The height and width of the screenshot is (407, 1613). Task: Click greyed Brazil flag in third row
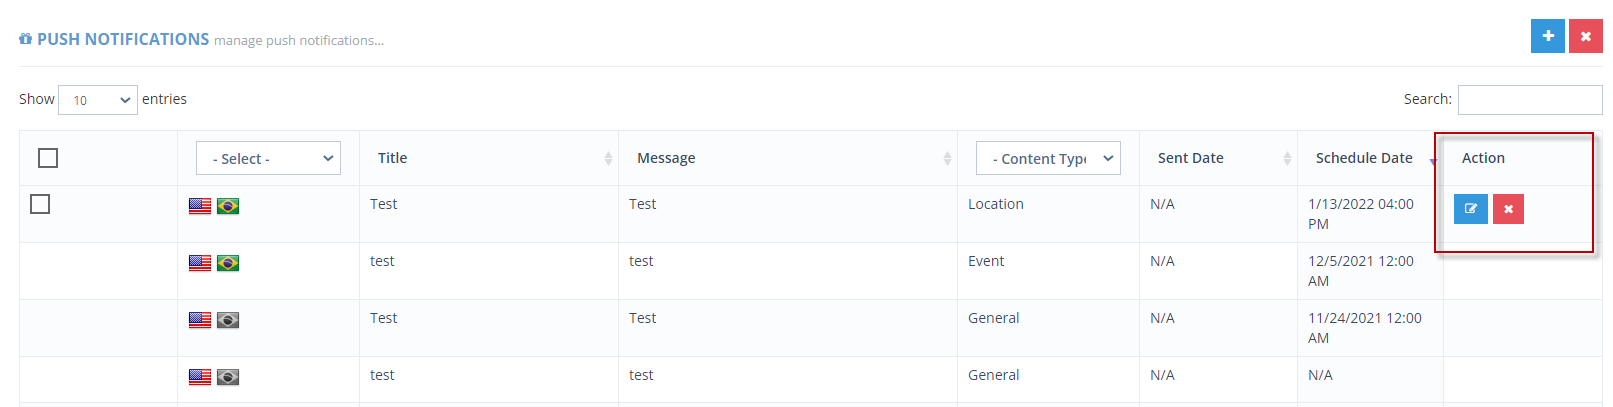[x=228, y=320]
